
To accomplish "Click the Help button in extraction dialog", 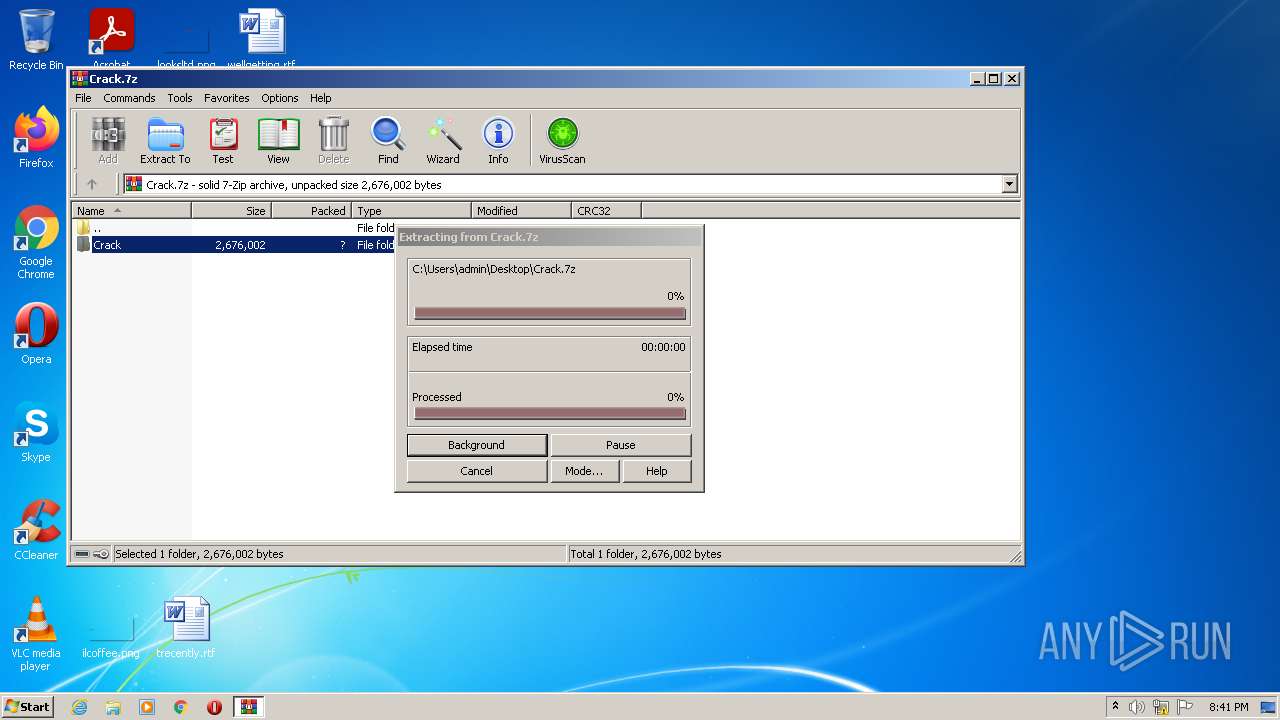I will click(656, 471).
